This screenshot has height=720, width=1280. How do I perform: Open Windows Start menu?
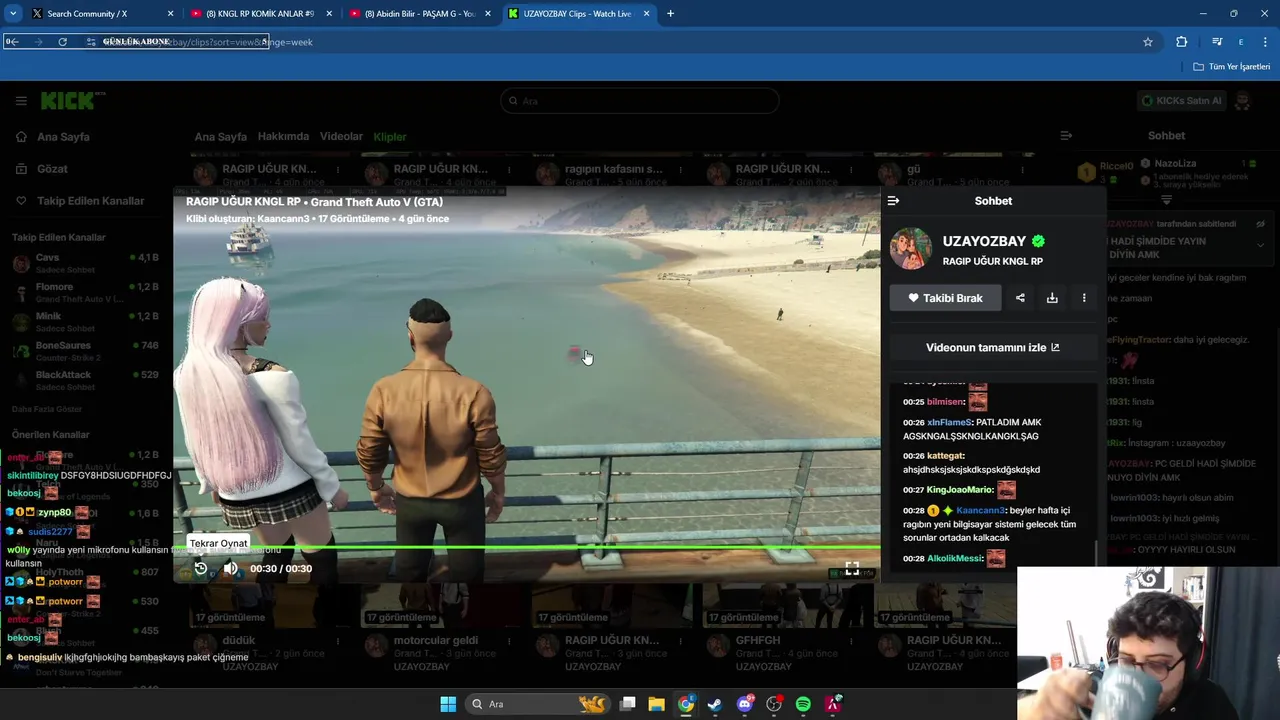coord(448,704)
